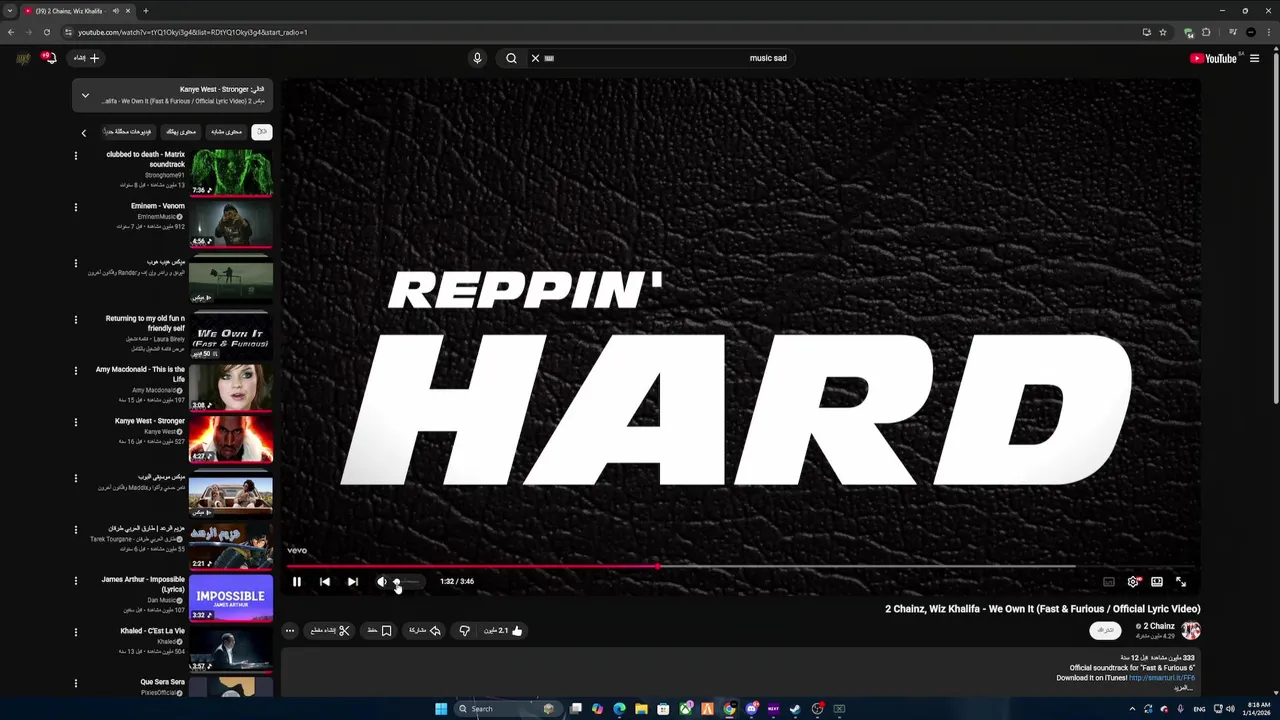Open more actions three-dot button below video
Viewport: 1280px width, 720px height.
click(x=290, y=630)
